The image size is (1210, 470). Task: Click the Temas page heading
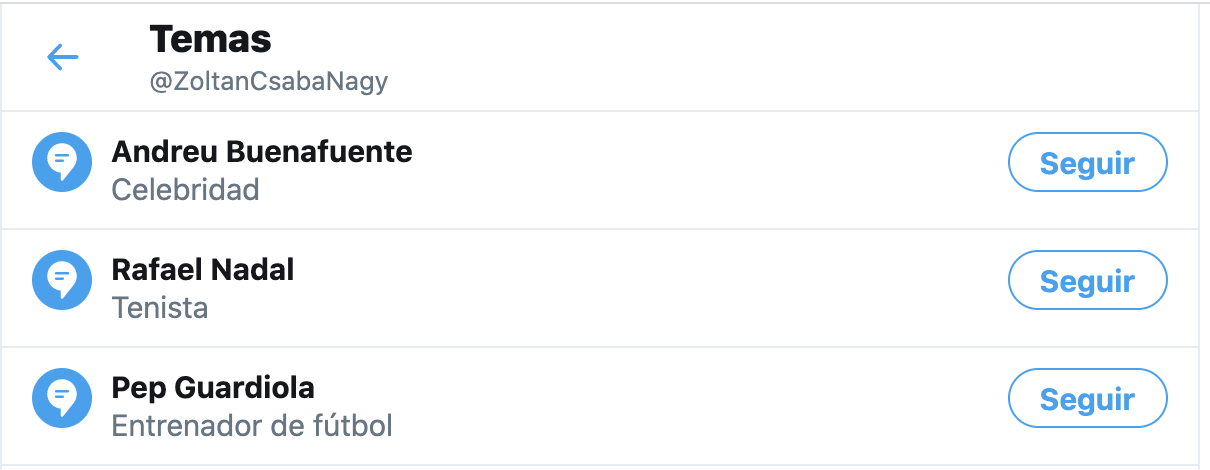coord(210,40)
